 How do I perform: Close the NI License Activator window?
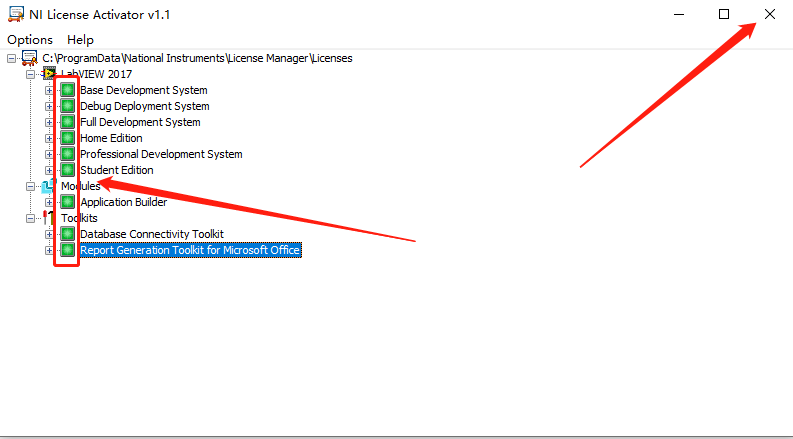[x=770, y=14]
